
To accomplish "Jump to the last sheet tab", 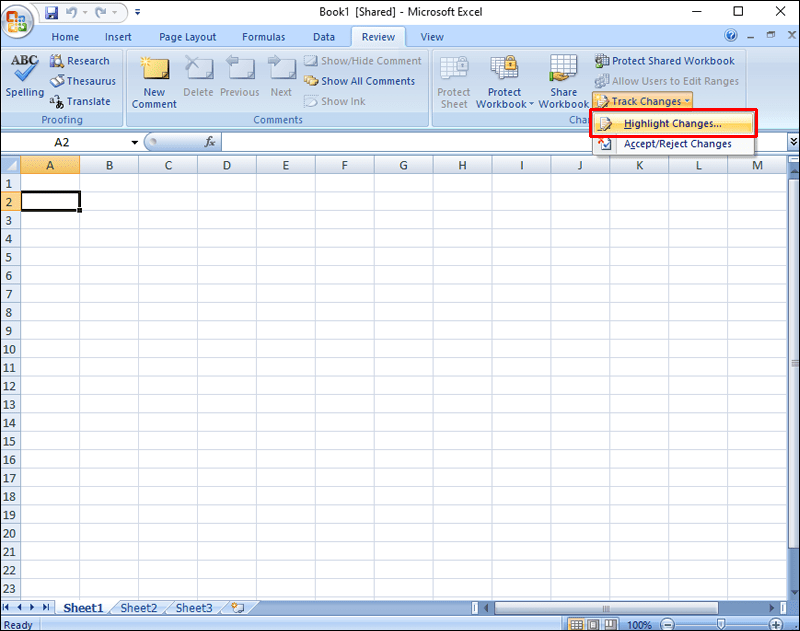I will tap(46, 607).
